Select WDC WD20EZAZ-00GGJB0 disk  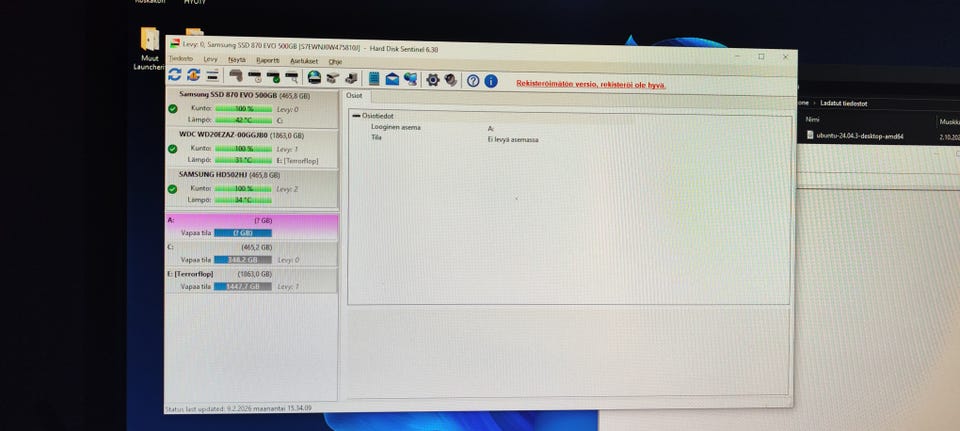pyautogui.click(x=251, y=148)
